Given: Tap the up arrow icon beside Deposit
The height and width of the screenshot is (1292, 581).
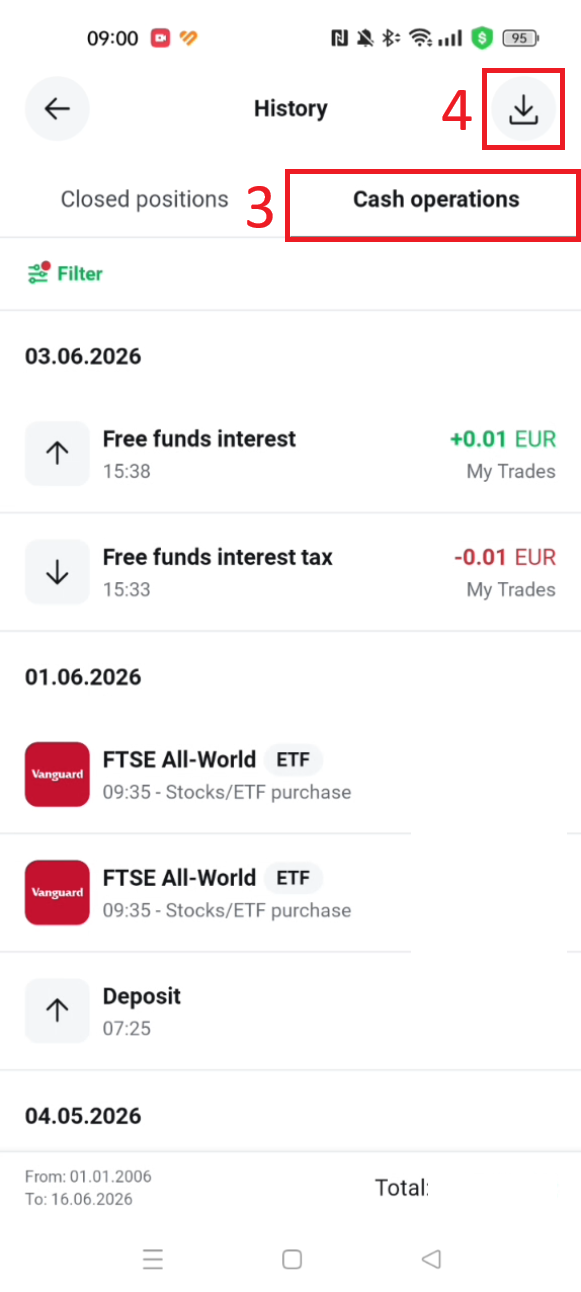Looking at the screenshot, I should (x=57, y=1010).
